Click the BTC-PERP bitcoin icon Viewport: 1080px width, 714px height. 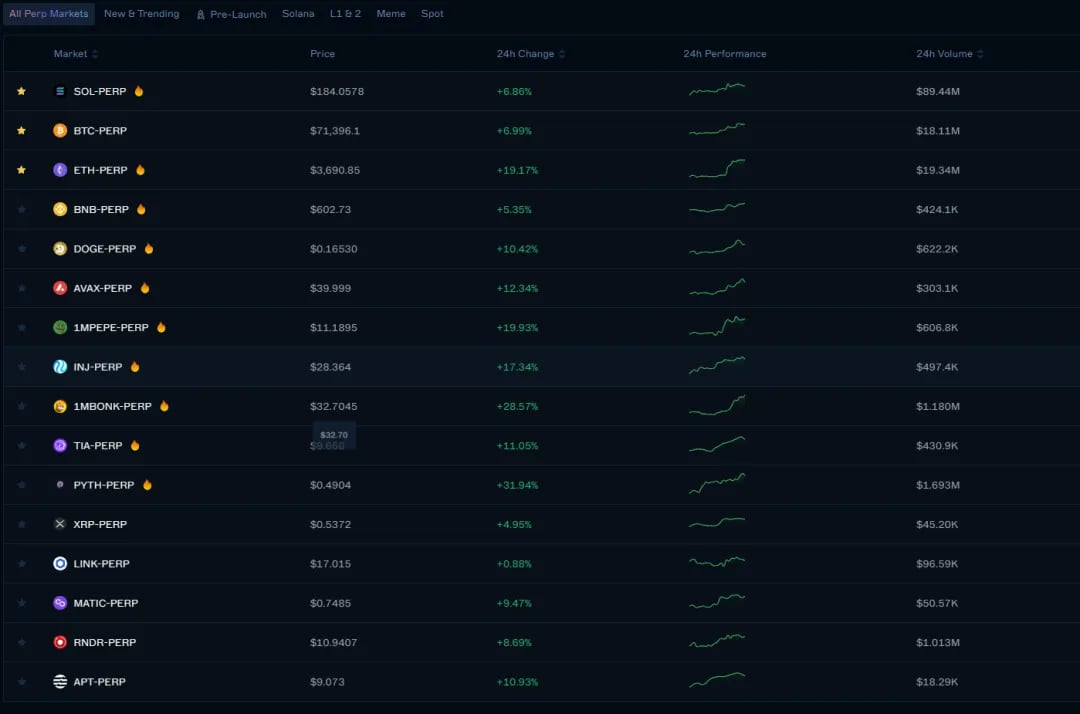(x=60, y=130)
